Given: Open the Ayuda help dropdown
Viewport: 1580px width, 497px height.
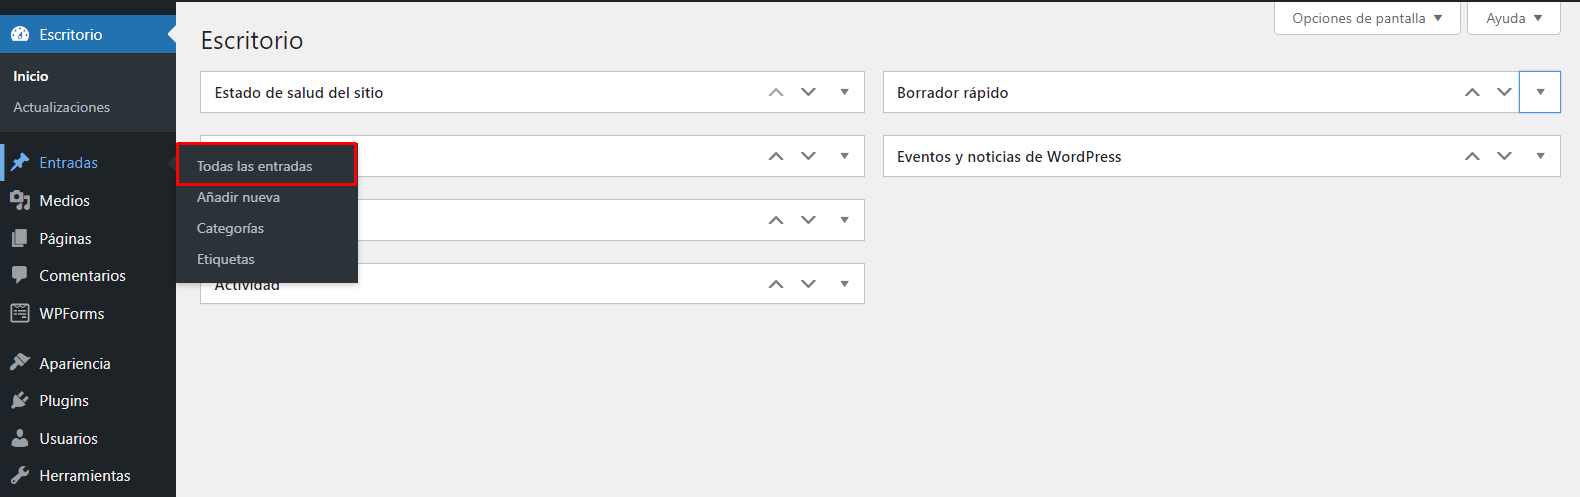Looking at the screenshot, I should click(x=1513, y=18).
